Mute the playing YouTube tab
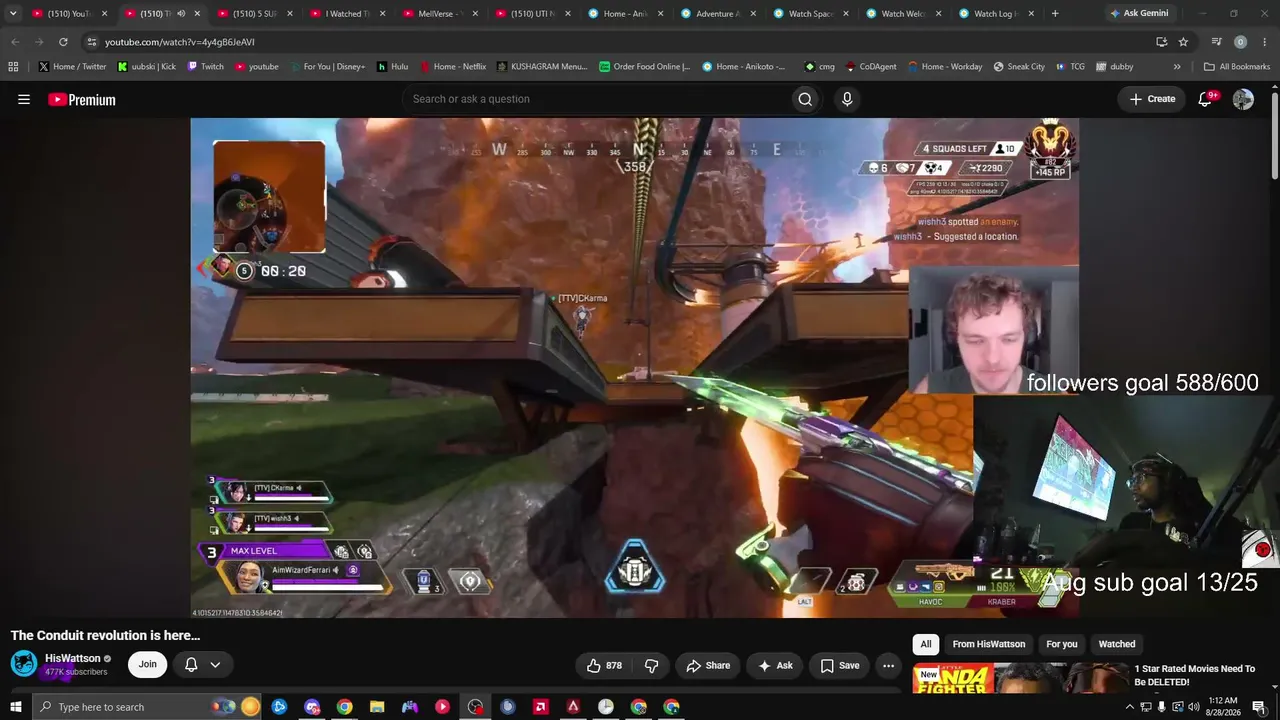This screenshot has width=1280, height=720. coord(180,14)
